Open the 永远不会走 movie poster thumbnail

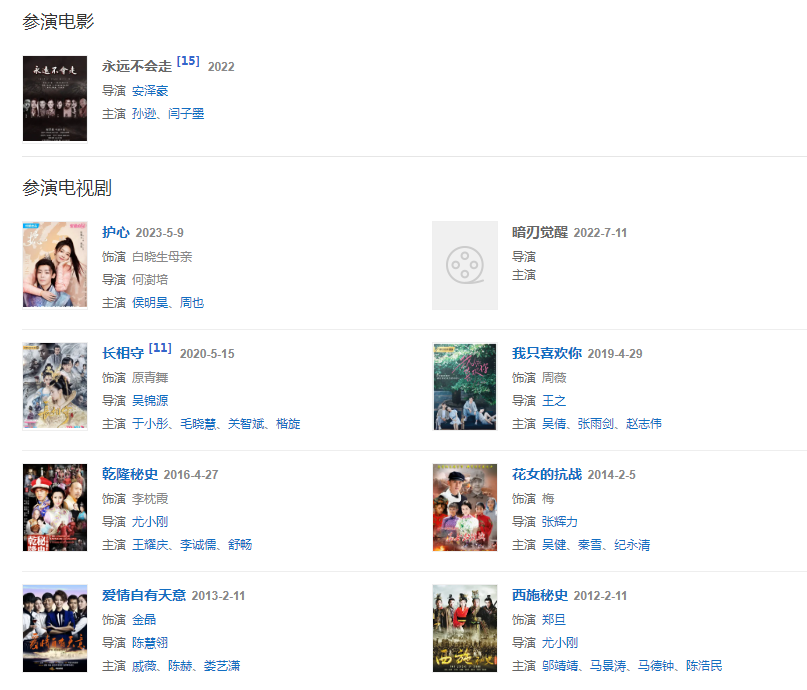coord(55,98)
